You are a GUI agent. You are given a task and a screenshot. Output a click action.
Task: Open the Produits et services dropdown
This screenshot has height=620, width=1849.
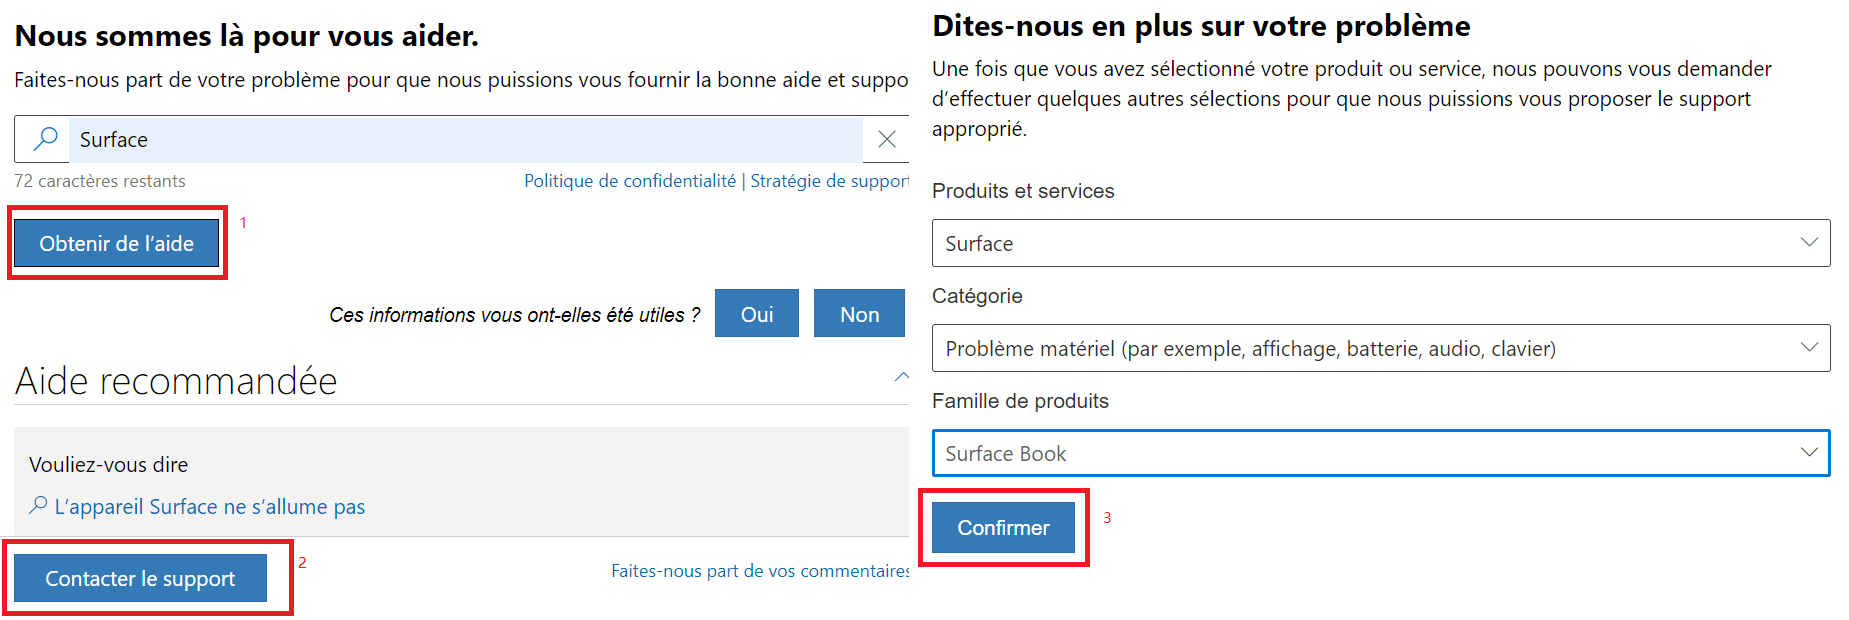tap(1381, 243)
